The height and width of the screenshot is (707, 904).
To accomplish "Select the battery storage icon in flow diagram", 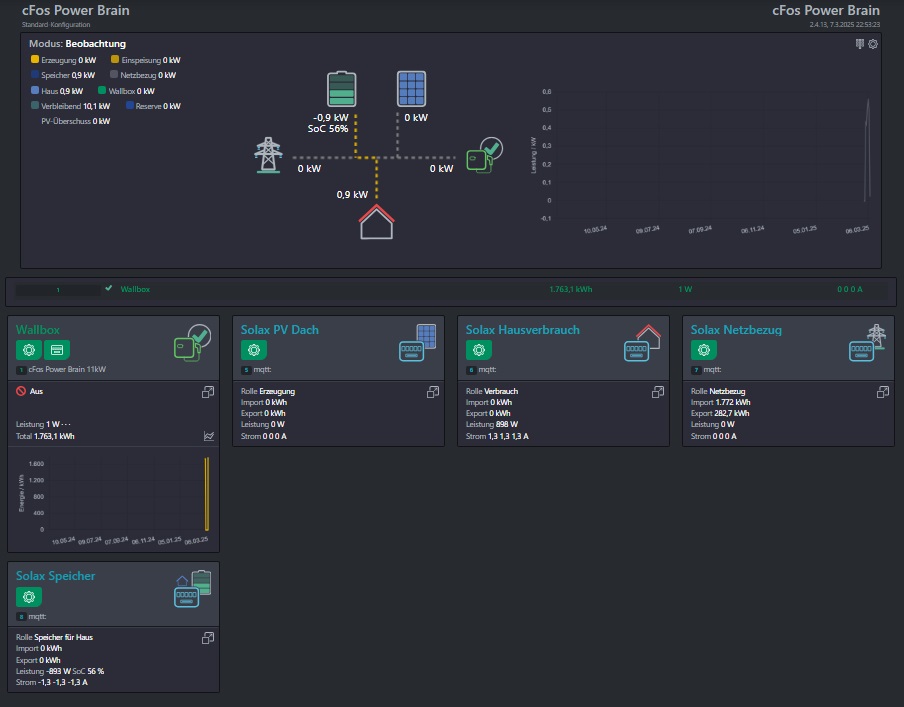I will pos(342,89).
